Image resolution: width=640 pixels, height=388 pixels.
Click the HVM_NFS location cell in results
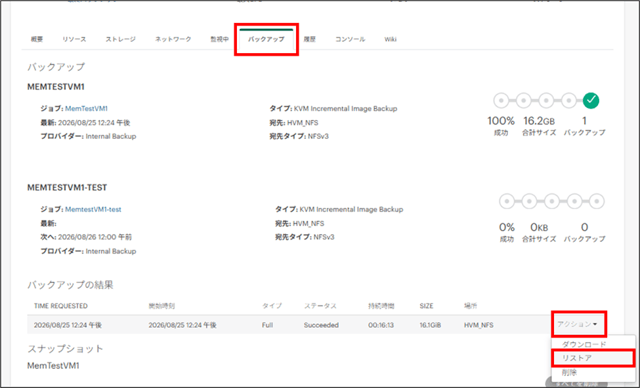[x=478, y=325]
